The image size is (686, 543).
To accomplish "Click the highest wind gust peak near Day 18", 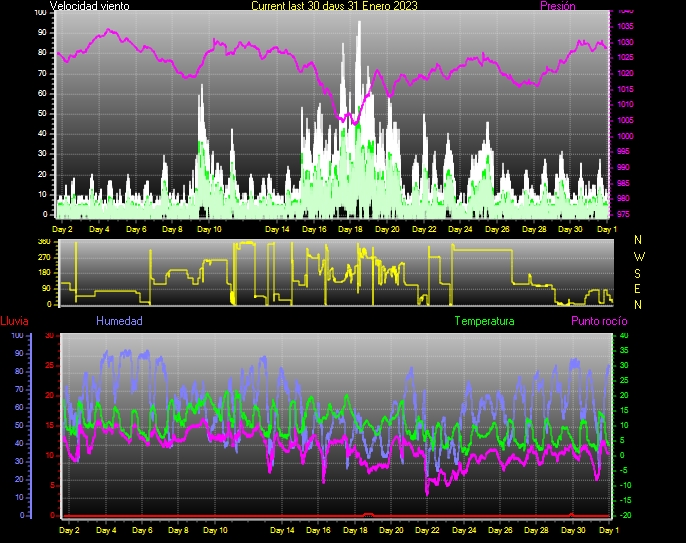I will (x=360, y=23).
